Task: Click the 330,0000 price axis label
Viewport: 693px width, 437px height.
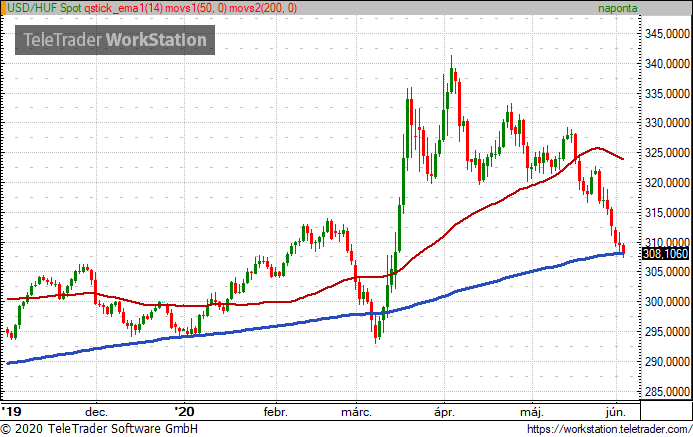Action: coord(667,123)
